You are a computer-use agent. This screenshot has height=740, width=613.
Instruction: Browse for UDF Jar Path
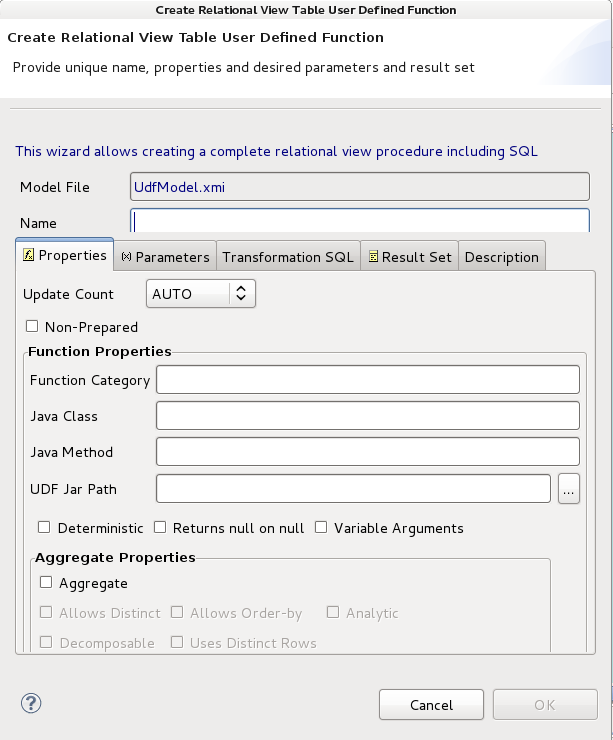569,489
